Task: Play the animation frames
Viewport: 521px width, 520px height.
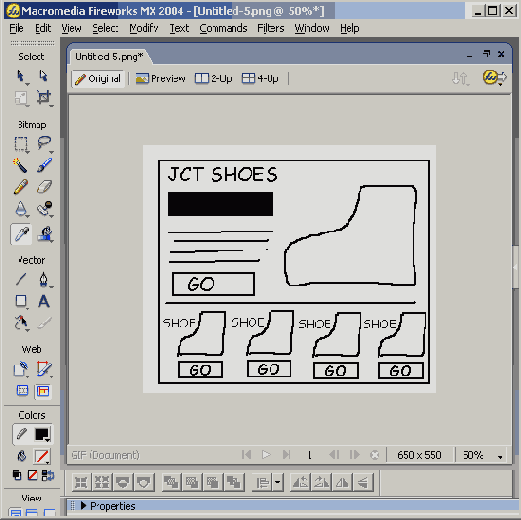Action: pos(266,455)
